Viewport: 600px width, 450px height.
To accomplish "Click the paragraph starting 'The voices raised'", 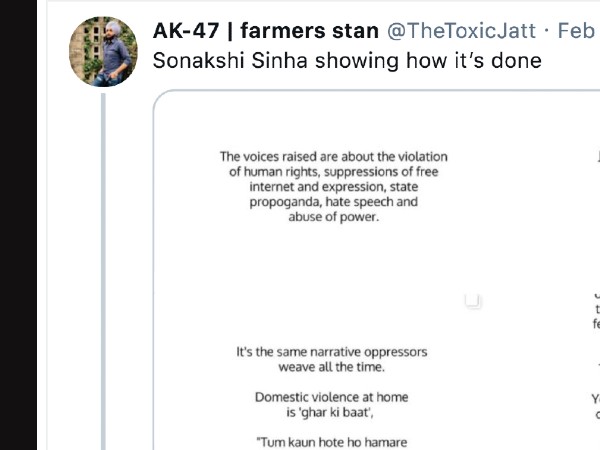I will [x=334, y=186].
